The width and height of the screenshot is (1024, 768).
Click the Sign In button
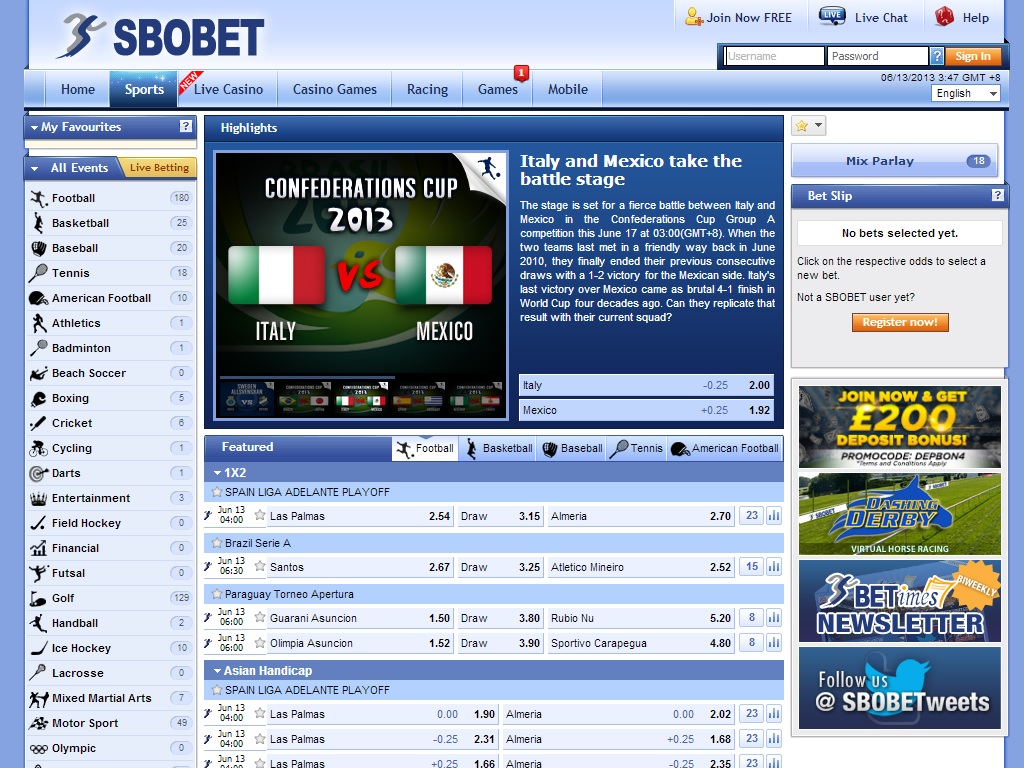972,56
